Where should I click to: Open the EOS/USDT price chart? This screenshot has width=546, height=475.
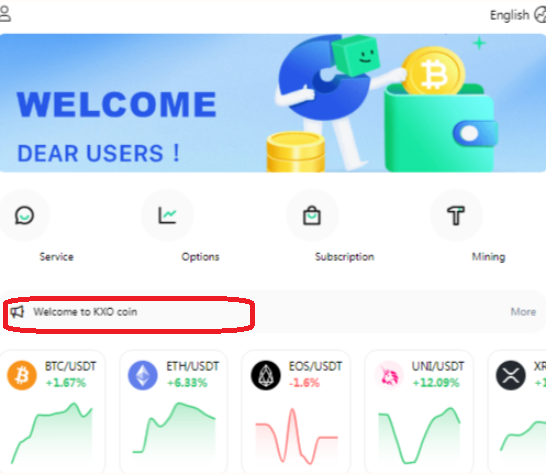click(297, 436)
